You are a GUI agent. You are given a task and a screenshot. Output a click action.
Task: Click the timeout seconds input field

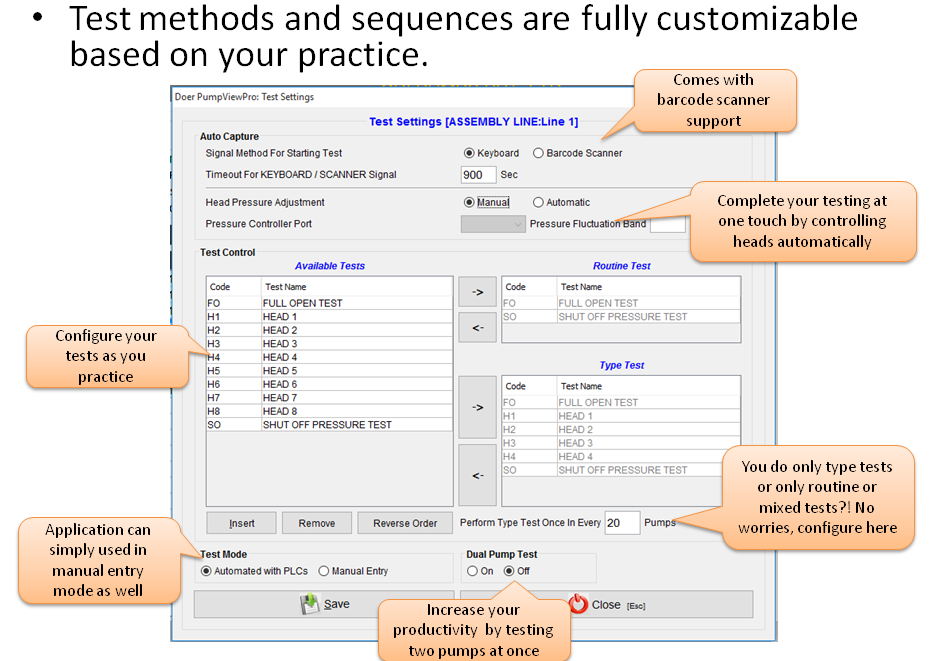pyautogui.click(x=478, y=175)
